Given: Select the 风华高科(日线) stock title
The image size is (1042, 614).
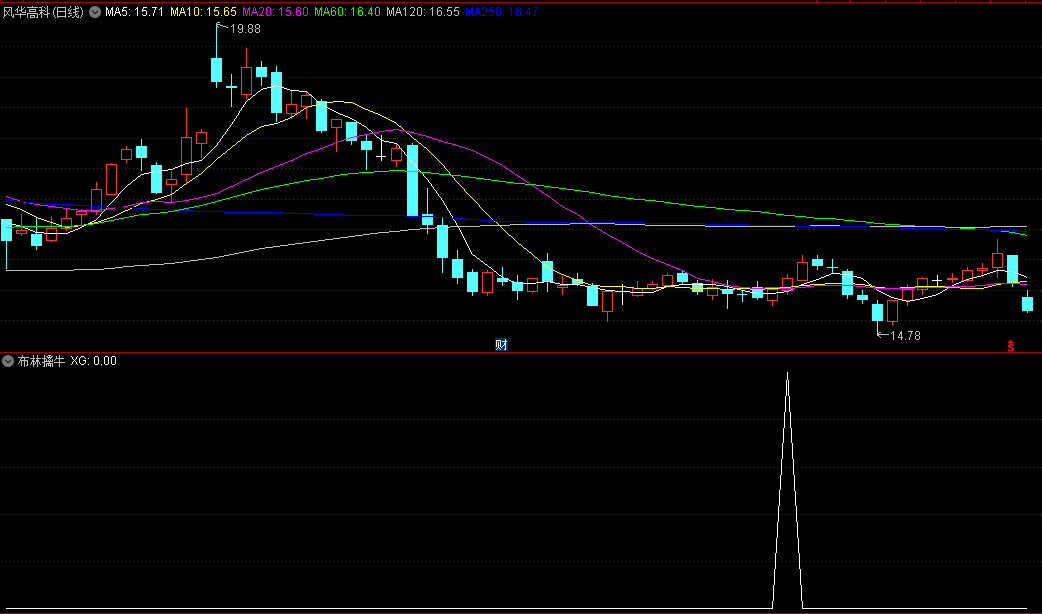Looking at the screenshot, I should (x=43, y=12).
